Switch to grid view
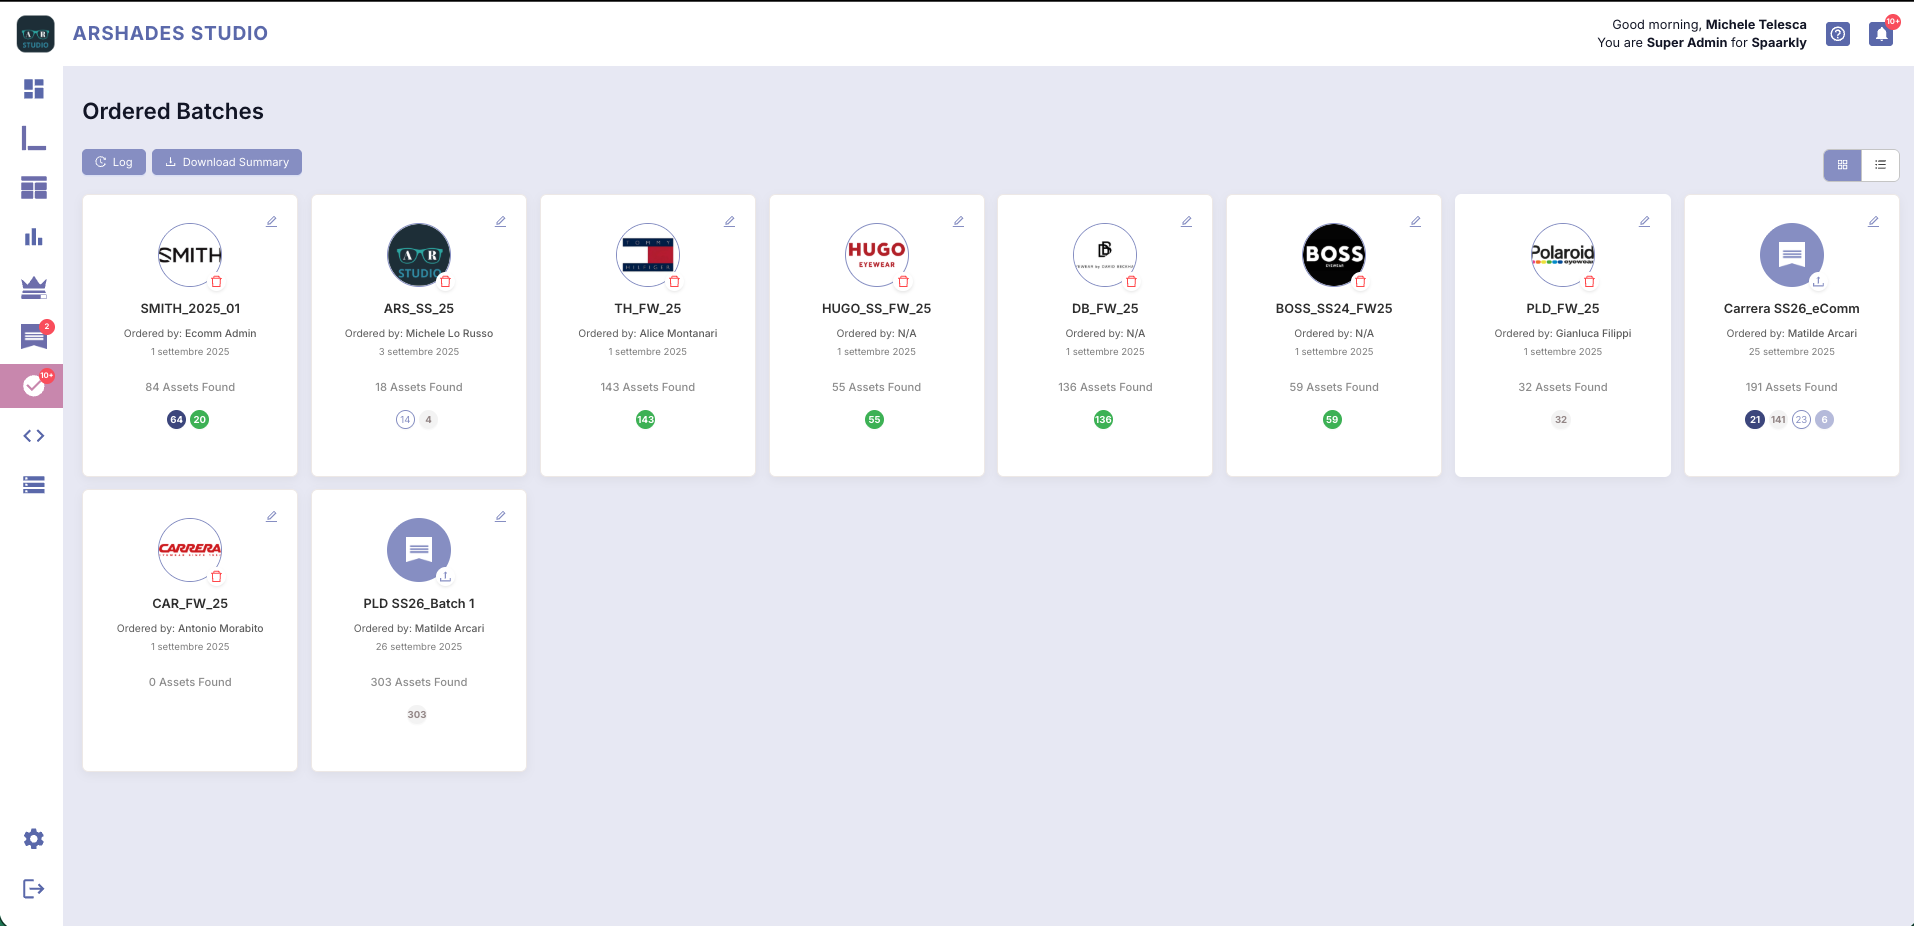The height and width of the screenshot is (926, 1914). [1842, 165]
